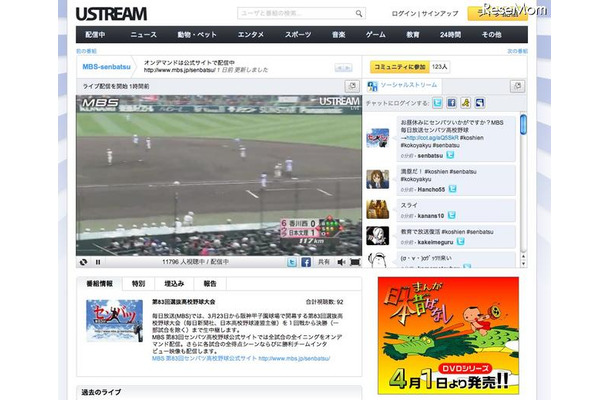Click the センバツ program thumbnail

pos(114,321)
